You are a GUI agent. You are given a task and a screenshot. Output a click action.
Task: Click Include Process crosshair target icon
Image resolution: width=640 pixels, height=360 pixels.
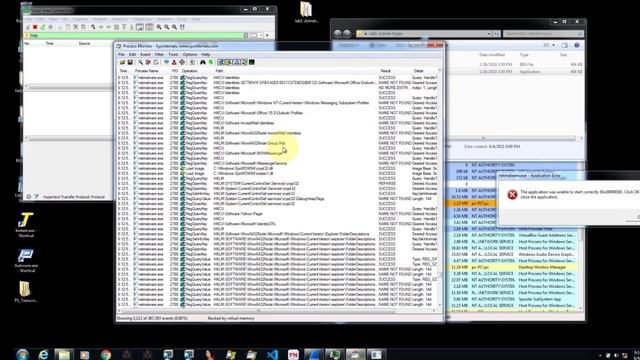(x=182, y=62)
